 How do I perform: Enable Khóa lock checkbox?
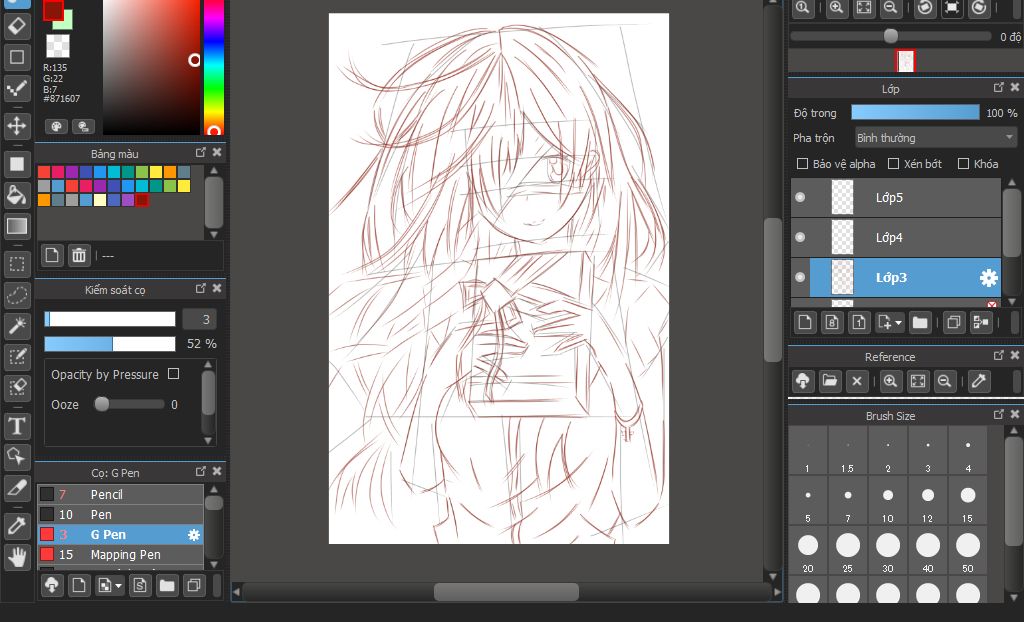pos(963,163)
